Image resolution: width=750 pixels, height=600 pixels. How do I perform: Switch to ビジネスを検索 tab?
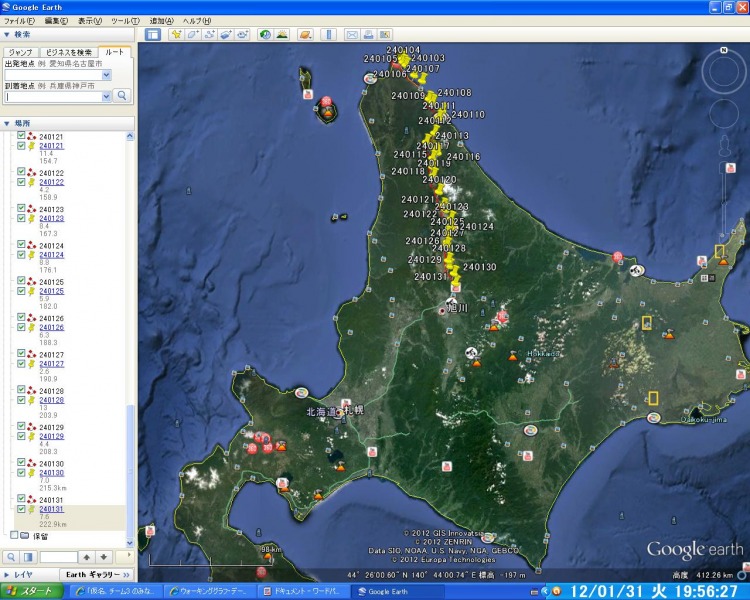68,52
